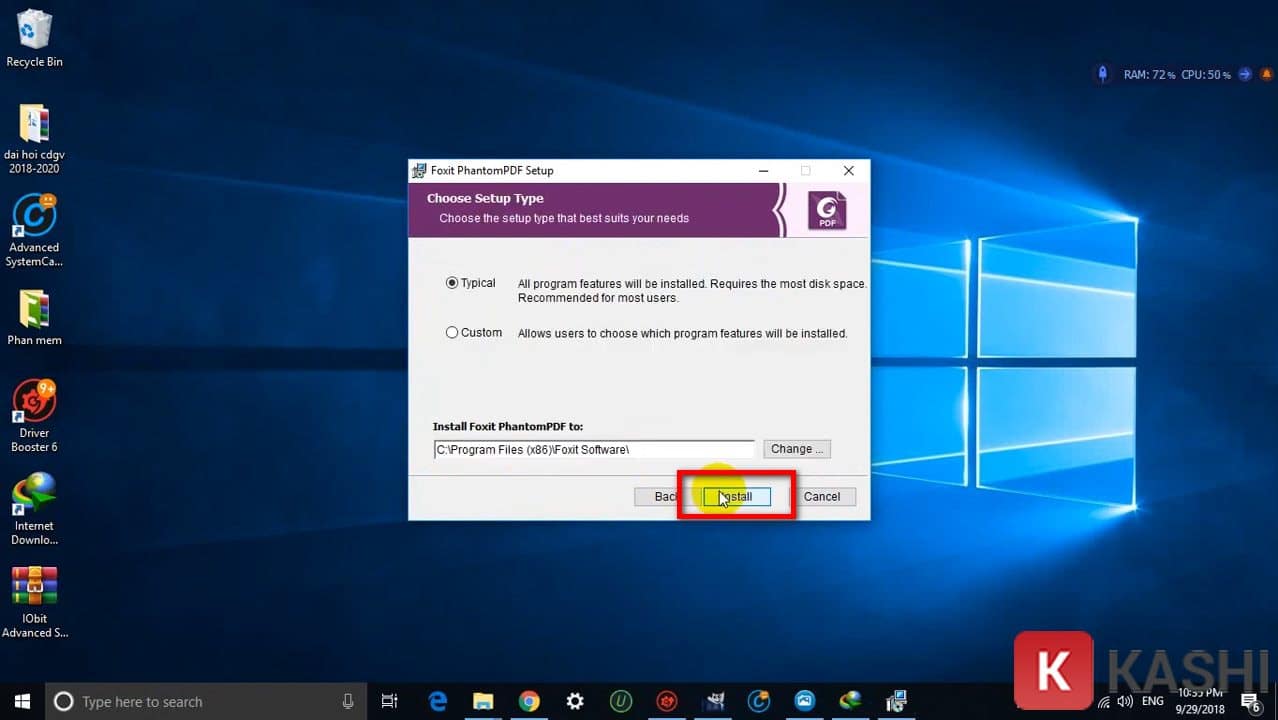
Task: Select the Typical setup radio button
Action: (x=452, y=283)
